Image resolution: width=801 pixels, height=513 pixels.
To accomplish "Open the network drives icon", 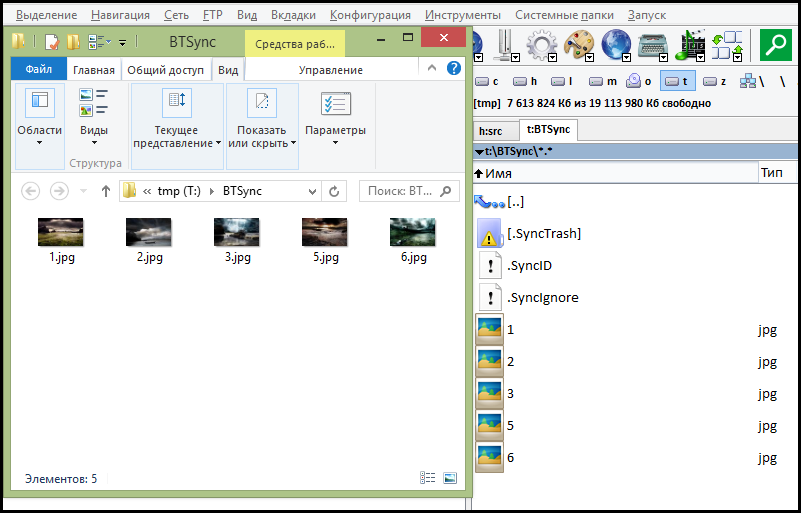I will pos(748,82).
